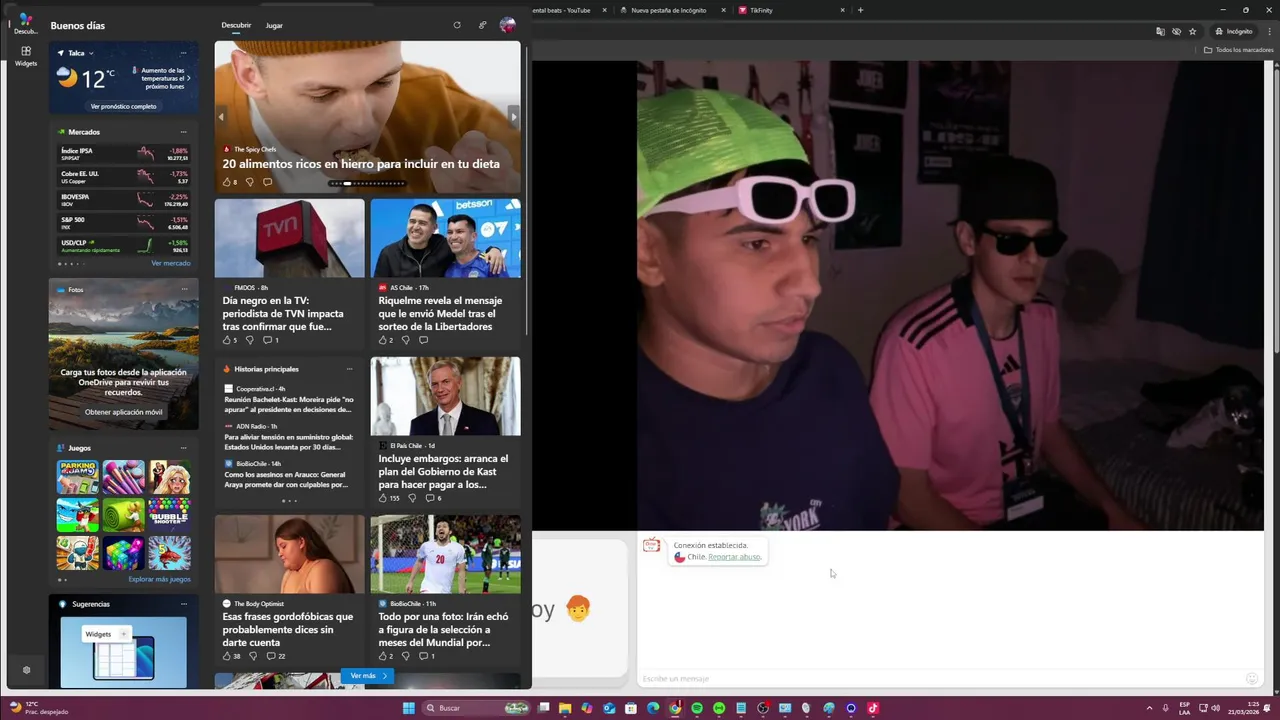Select Índice IPSA market row
The height and width of the screenshot is (720, 1280).
[x=124, y=154]
